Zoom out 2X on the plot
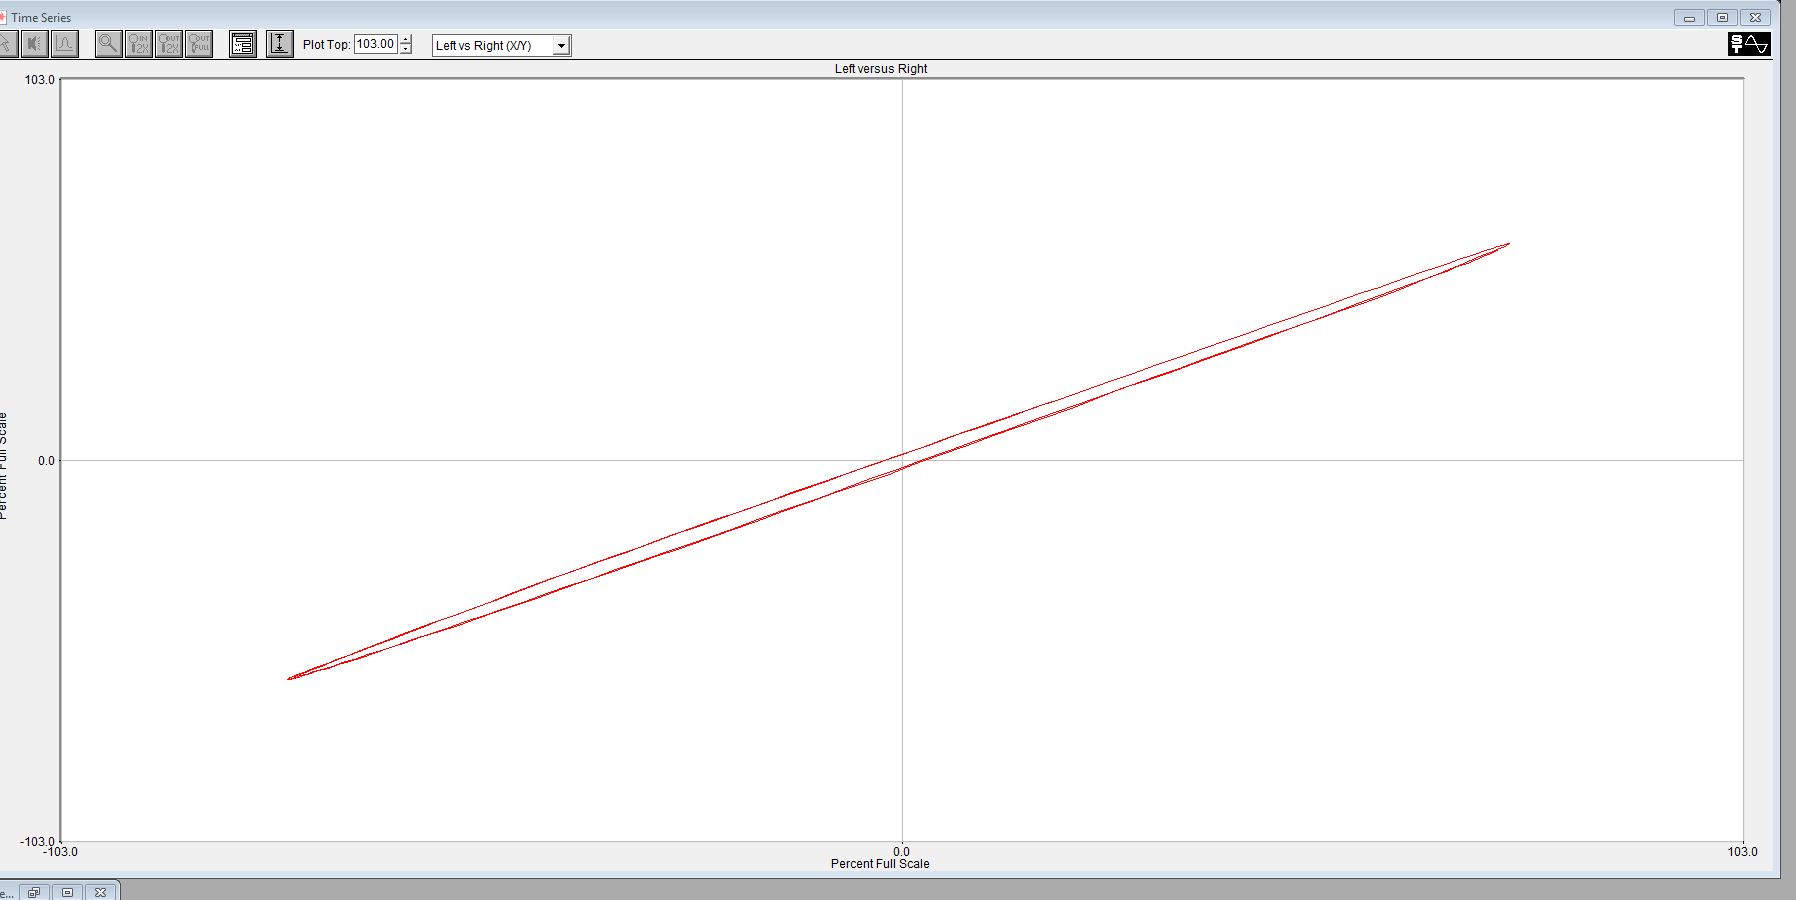Image resolution: width=1796 pixels, height=900 pixels. point(169,44)
